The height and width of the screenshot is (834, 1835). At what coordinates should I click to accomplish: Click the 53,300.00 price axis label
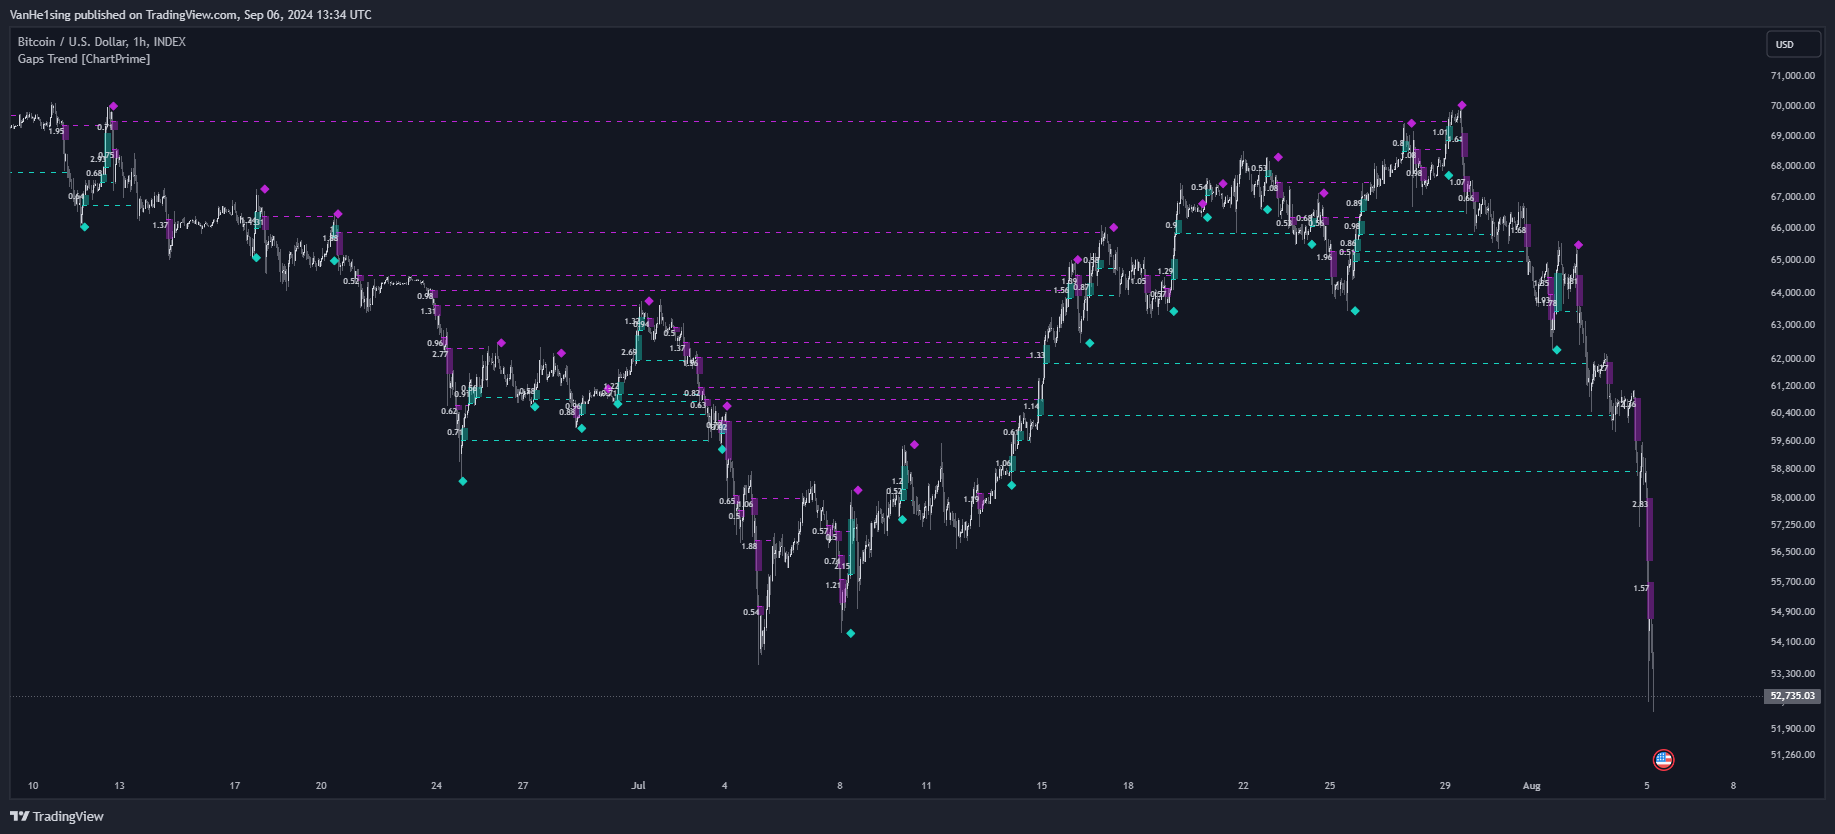point(1792,674)
